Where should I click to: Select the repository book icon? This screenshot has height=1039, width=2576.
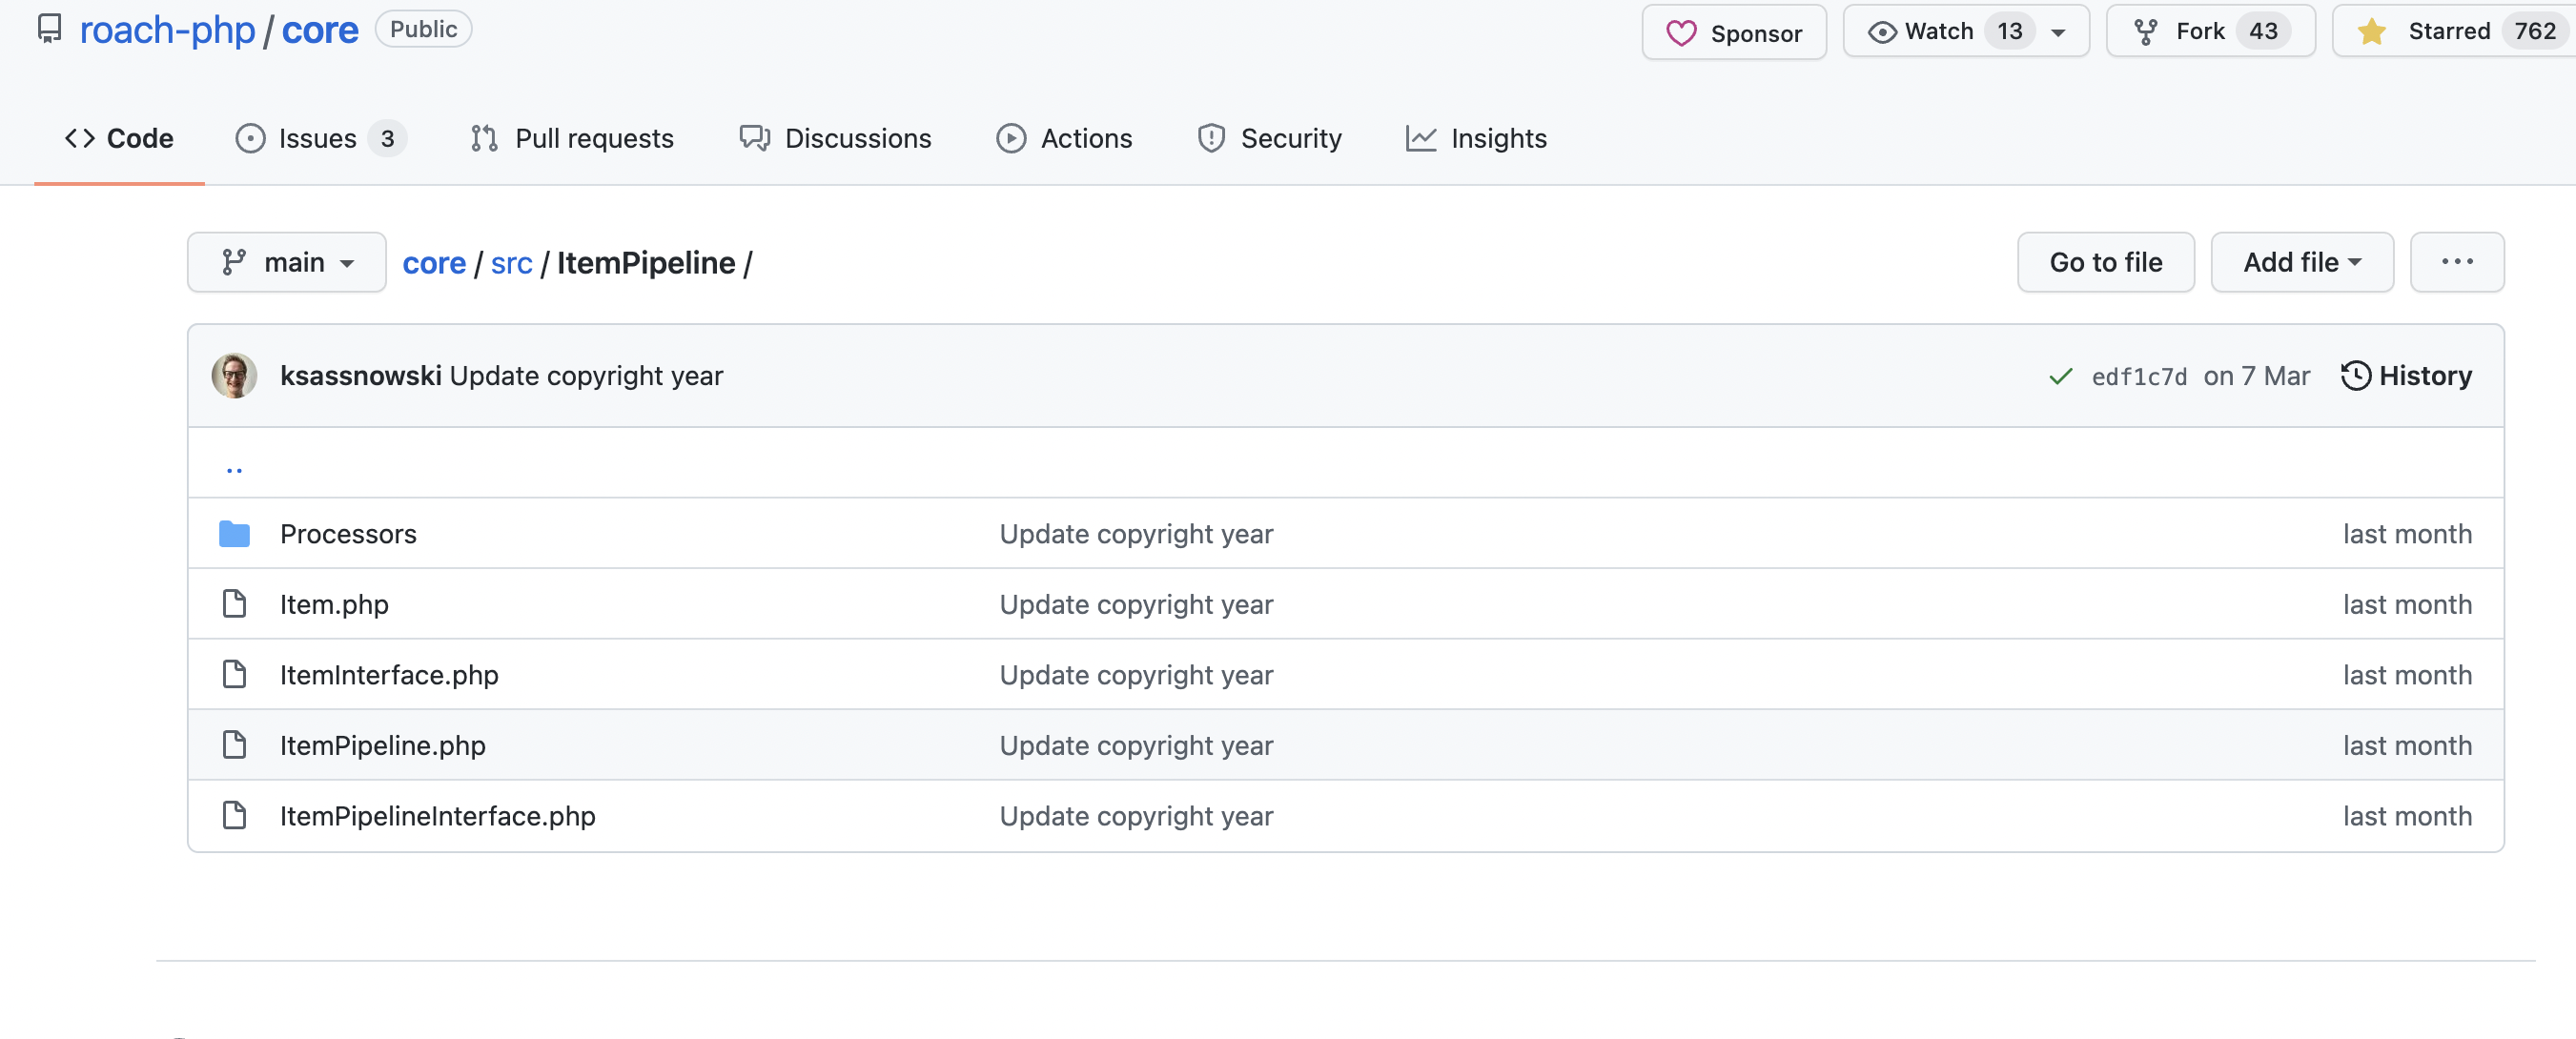pos(50,29)
